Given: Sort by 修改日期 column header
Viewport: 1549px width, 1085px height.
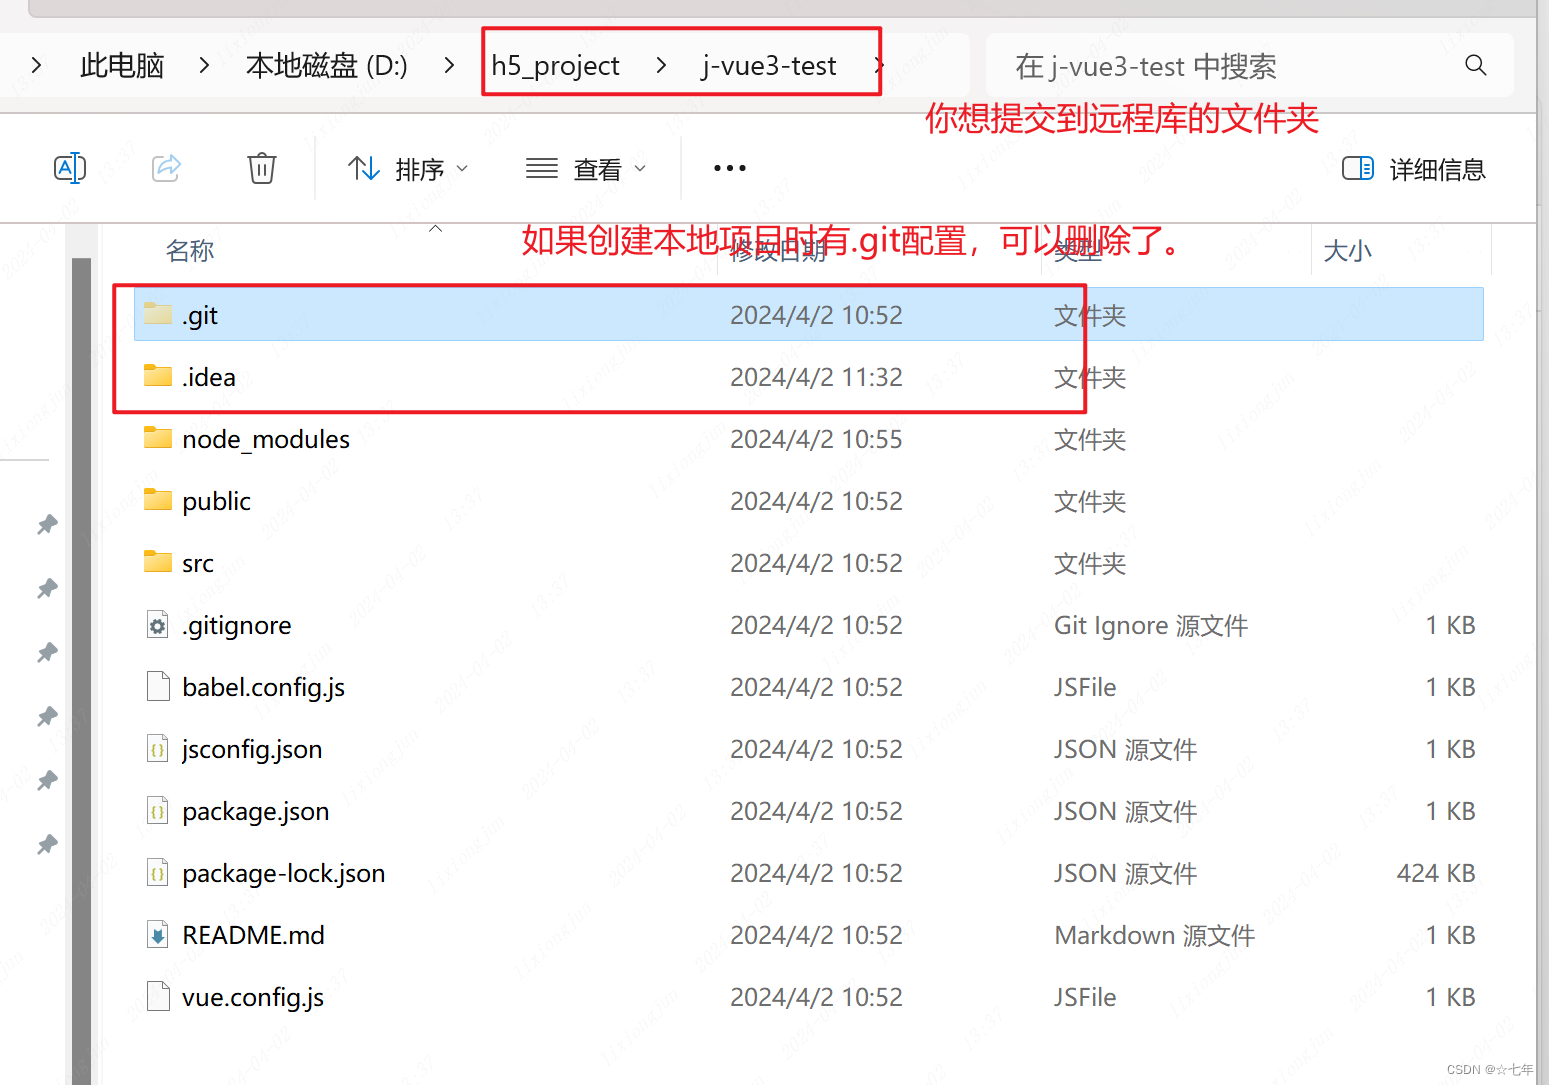Looking at the screenshot, I should tap(778, 251).
